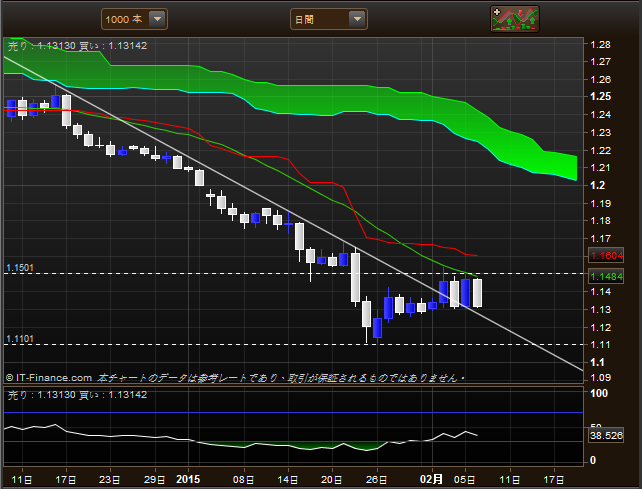Click the green 1.1484 price tag
The image size is (642, 489).
[x=606, y=276]
